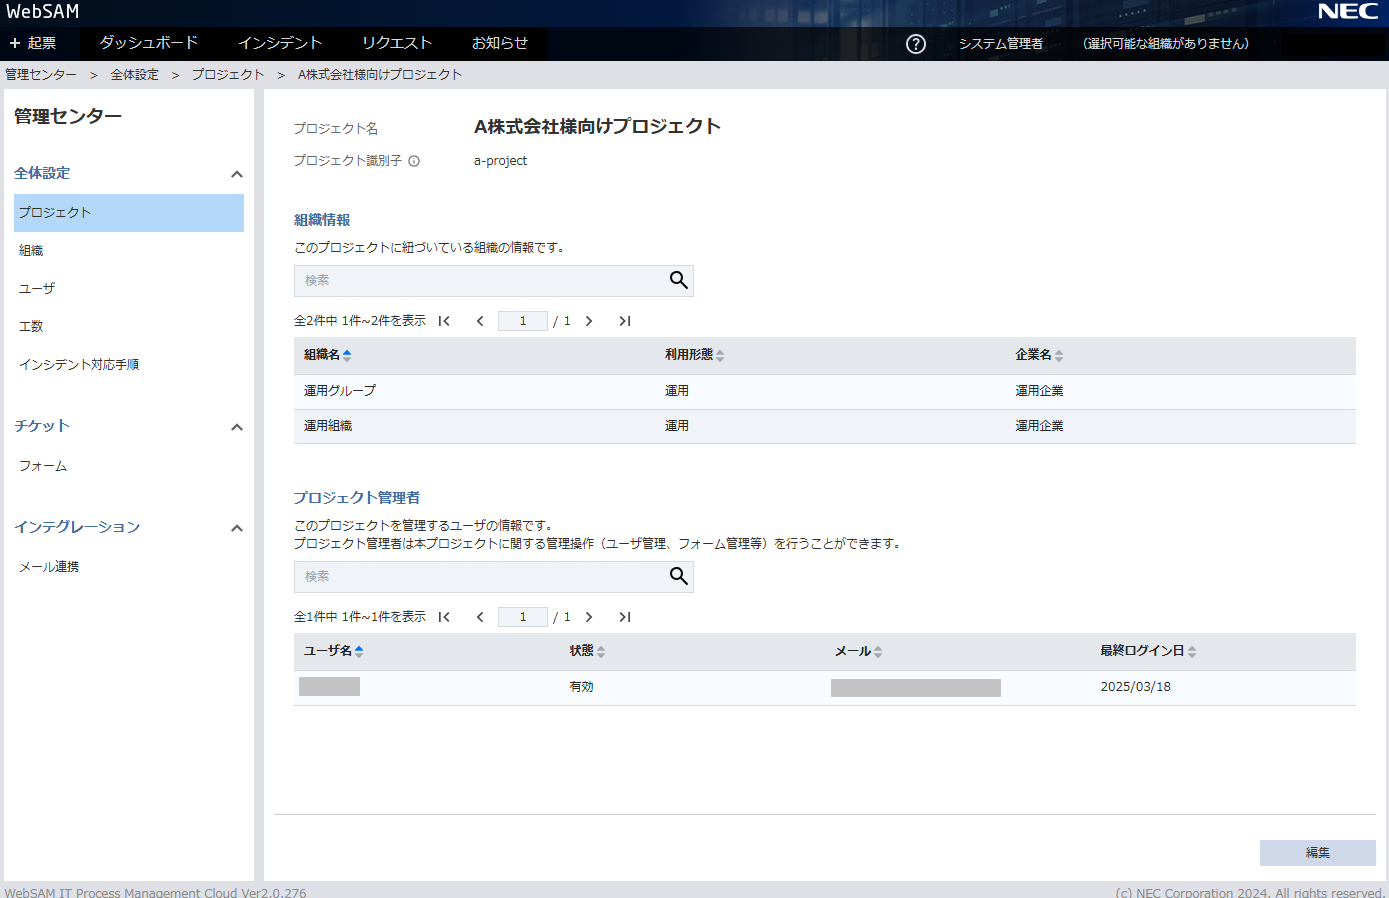Open the インシデント menu

coord(280,43)
